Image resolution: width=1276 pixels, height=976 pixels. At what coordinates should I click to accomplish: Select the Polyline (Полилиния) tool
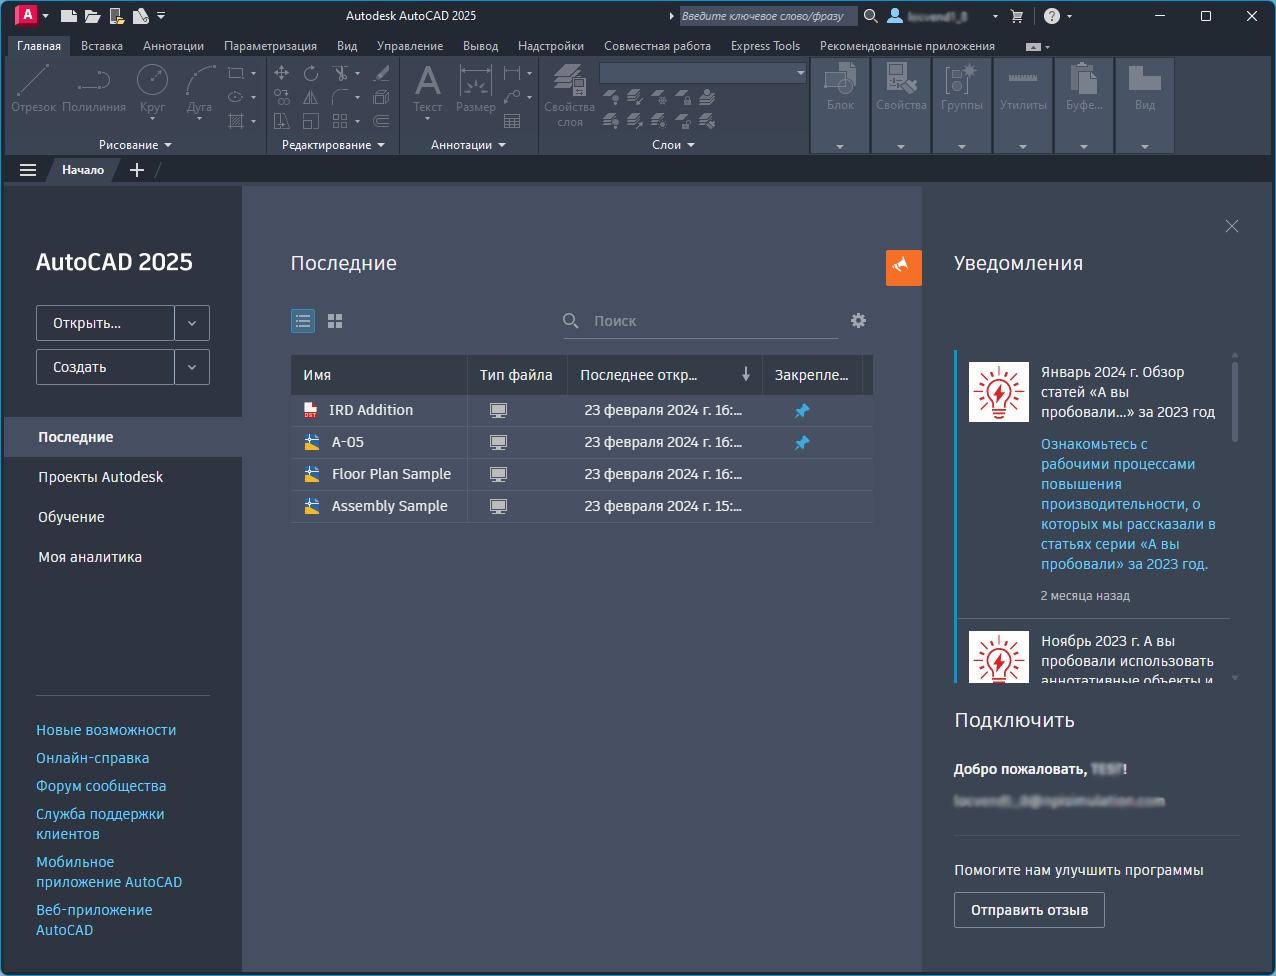(94, 89)
